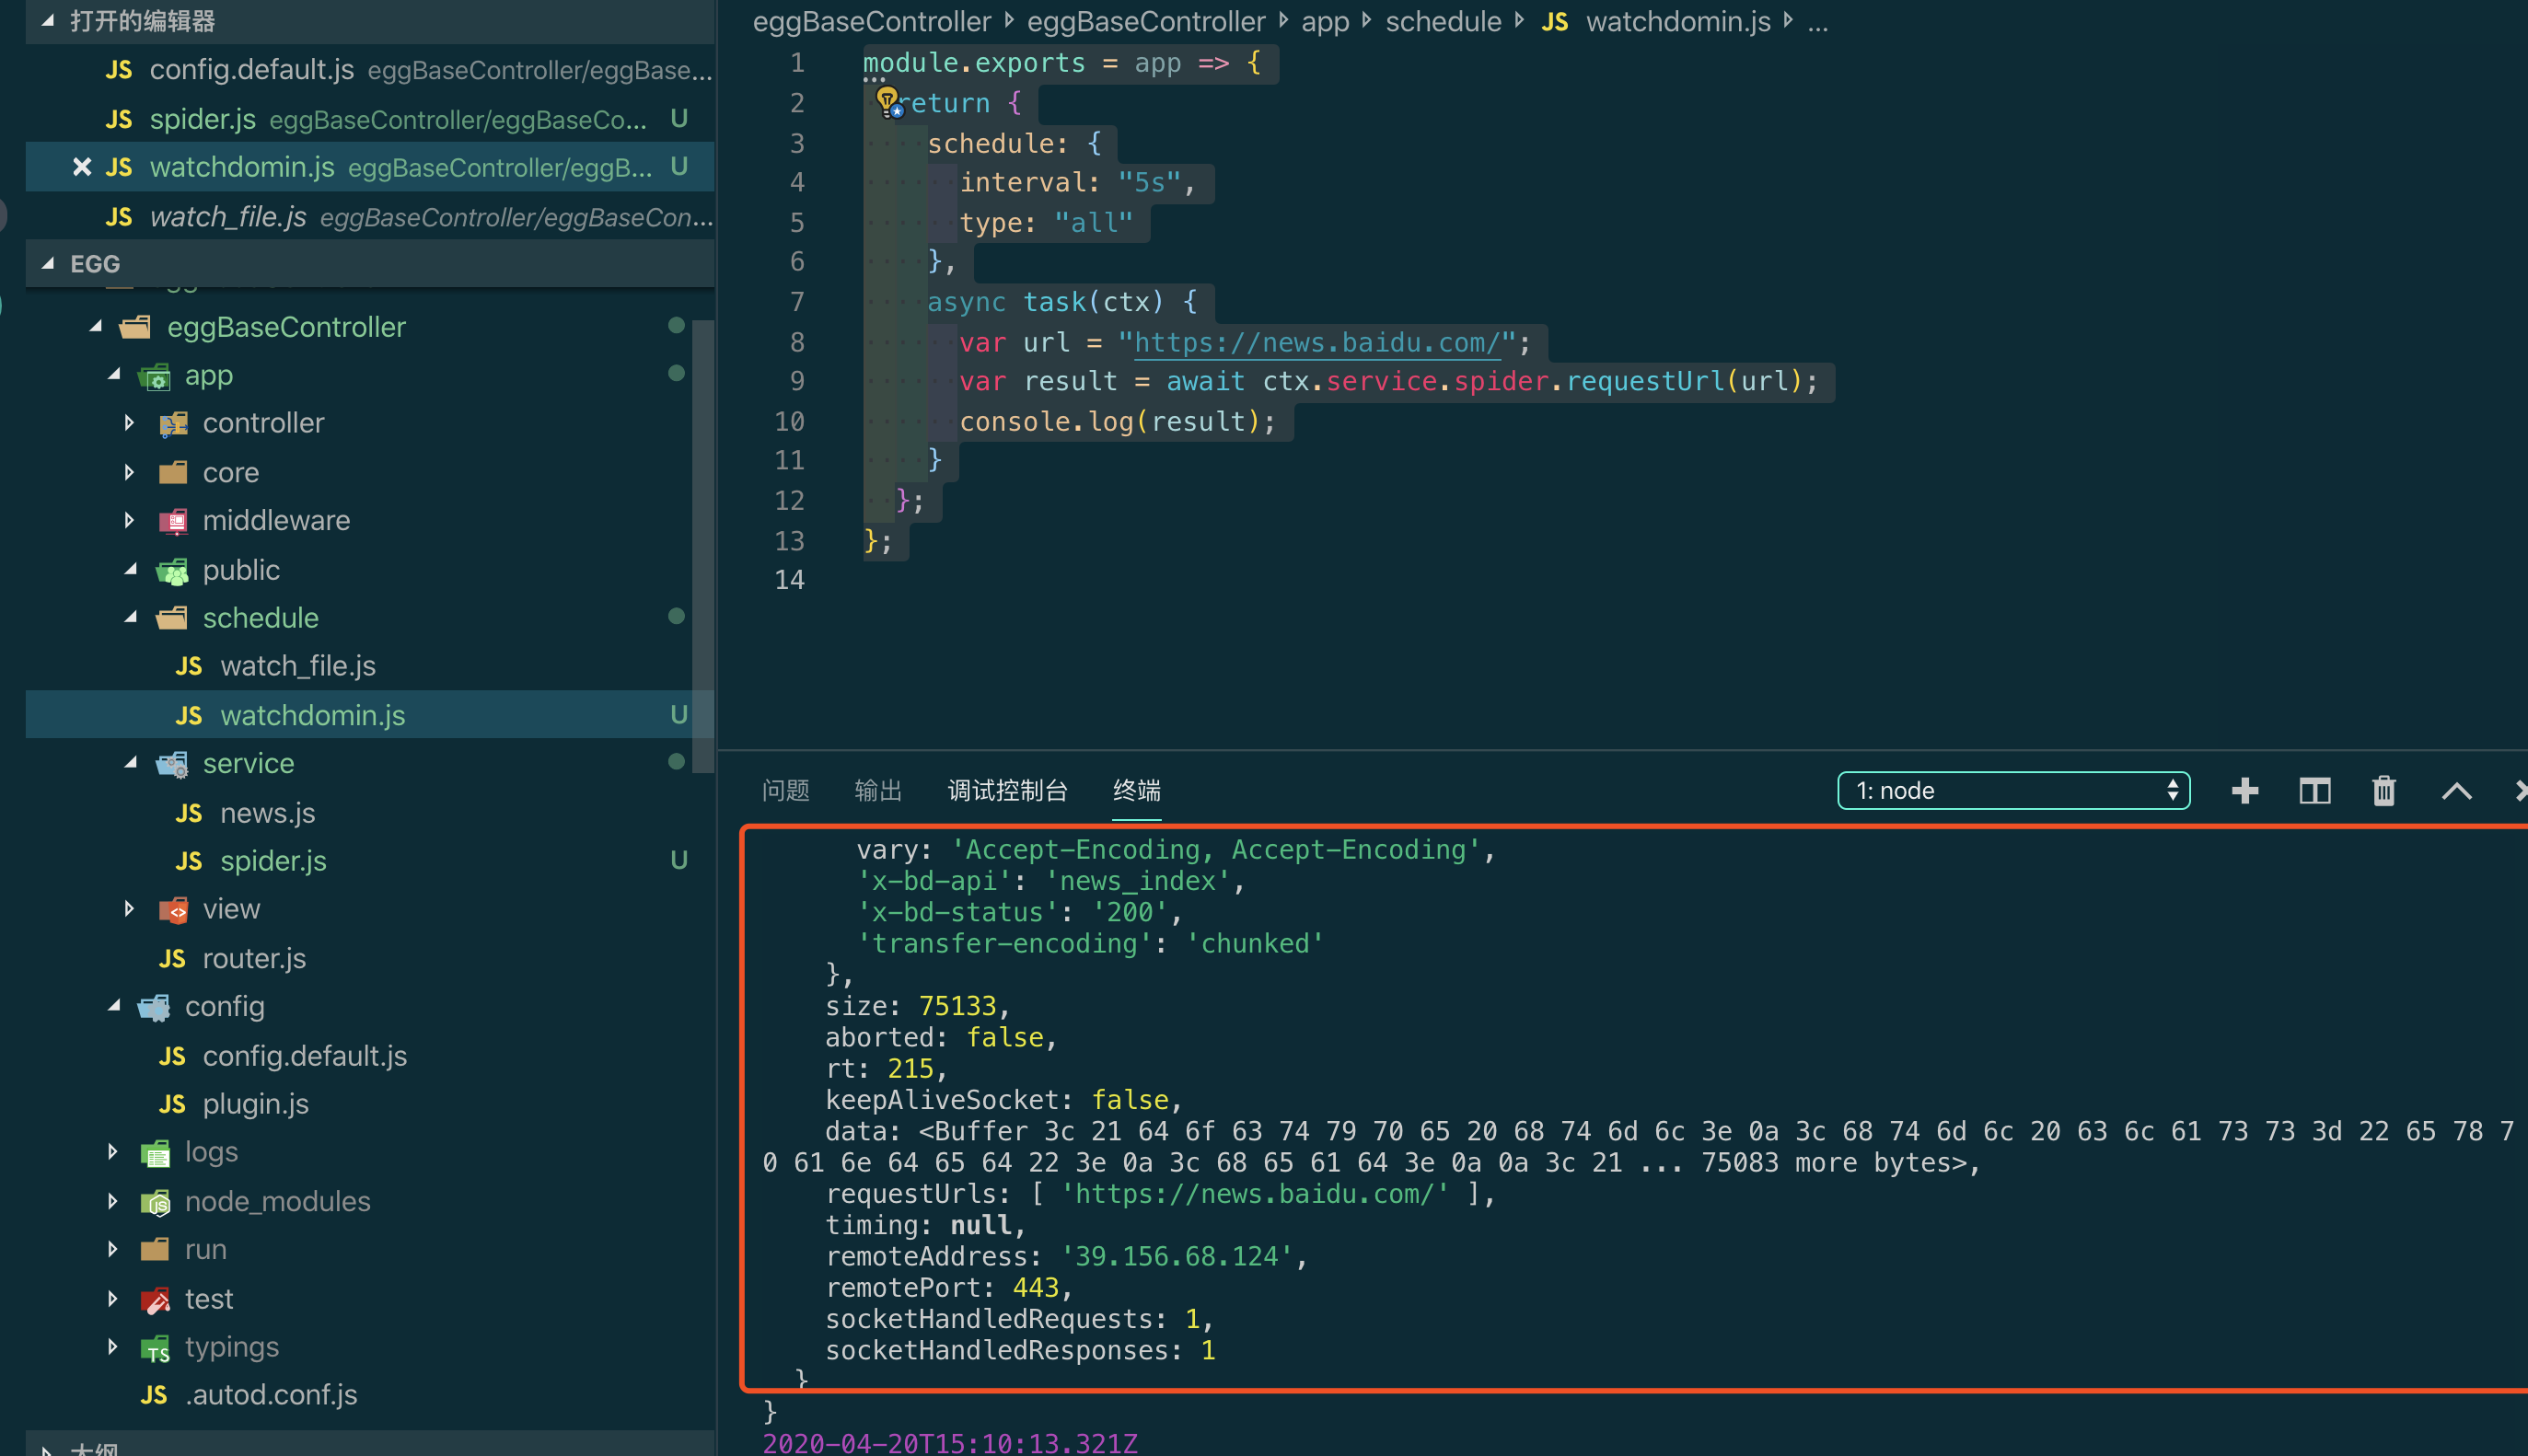Viewport: 2528px width, 1456px height.
Task: Split the terminal panel
Action: click(x=2315, y=791)
